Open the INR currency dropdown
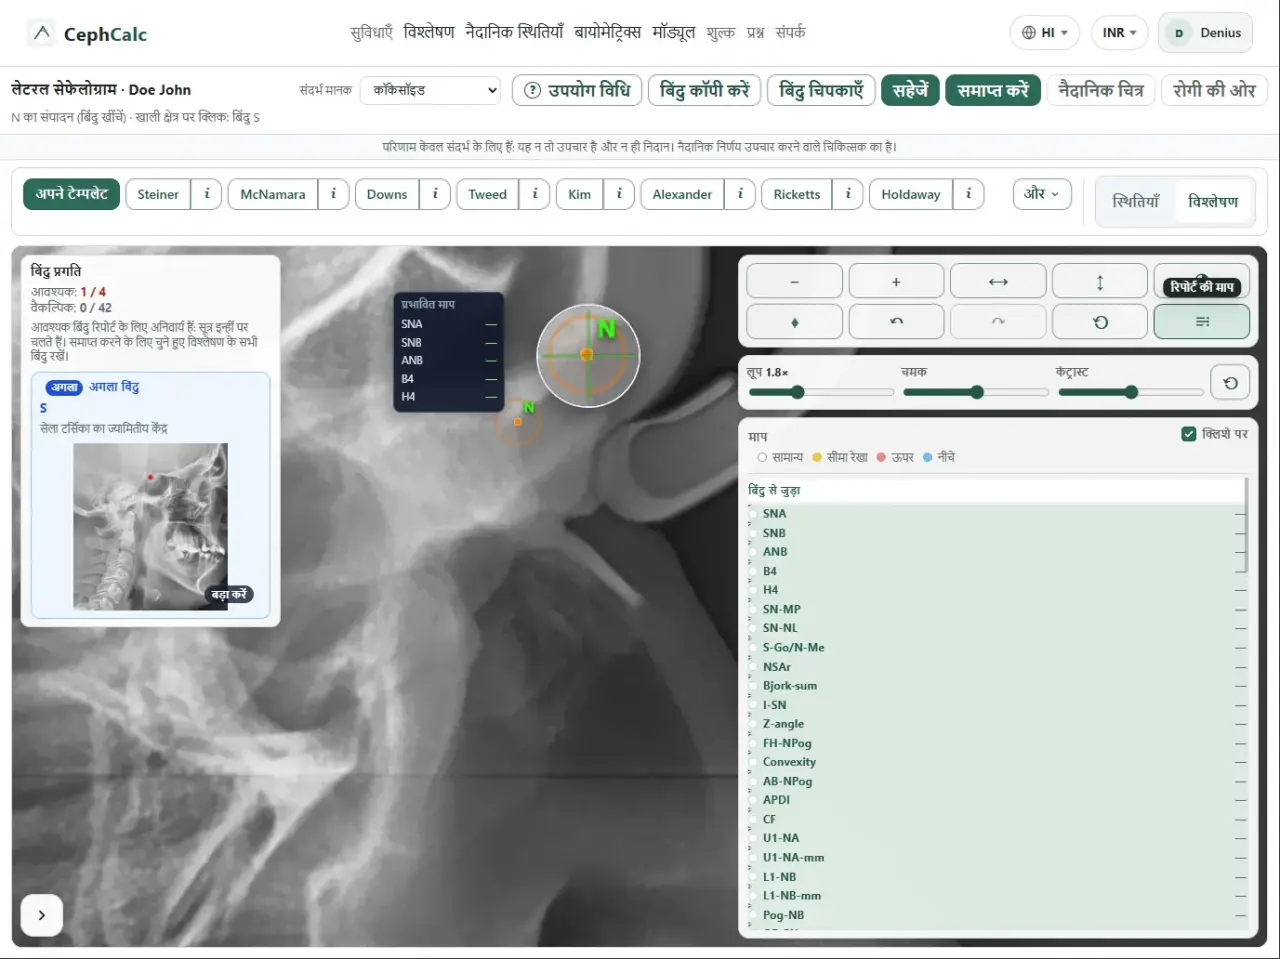The width and height of the screenshot is (1280, 959). click(1119, 33)
